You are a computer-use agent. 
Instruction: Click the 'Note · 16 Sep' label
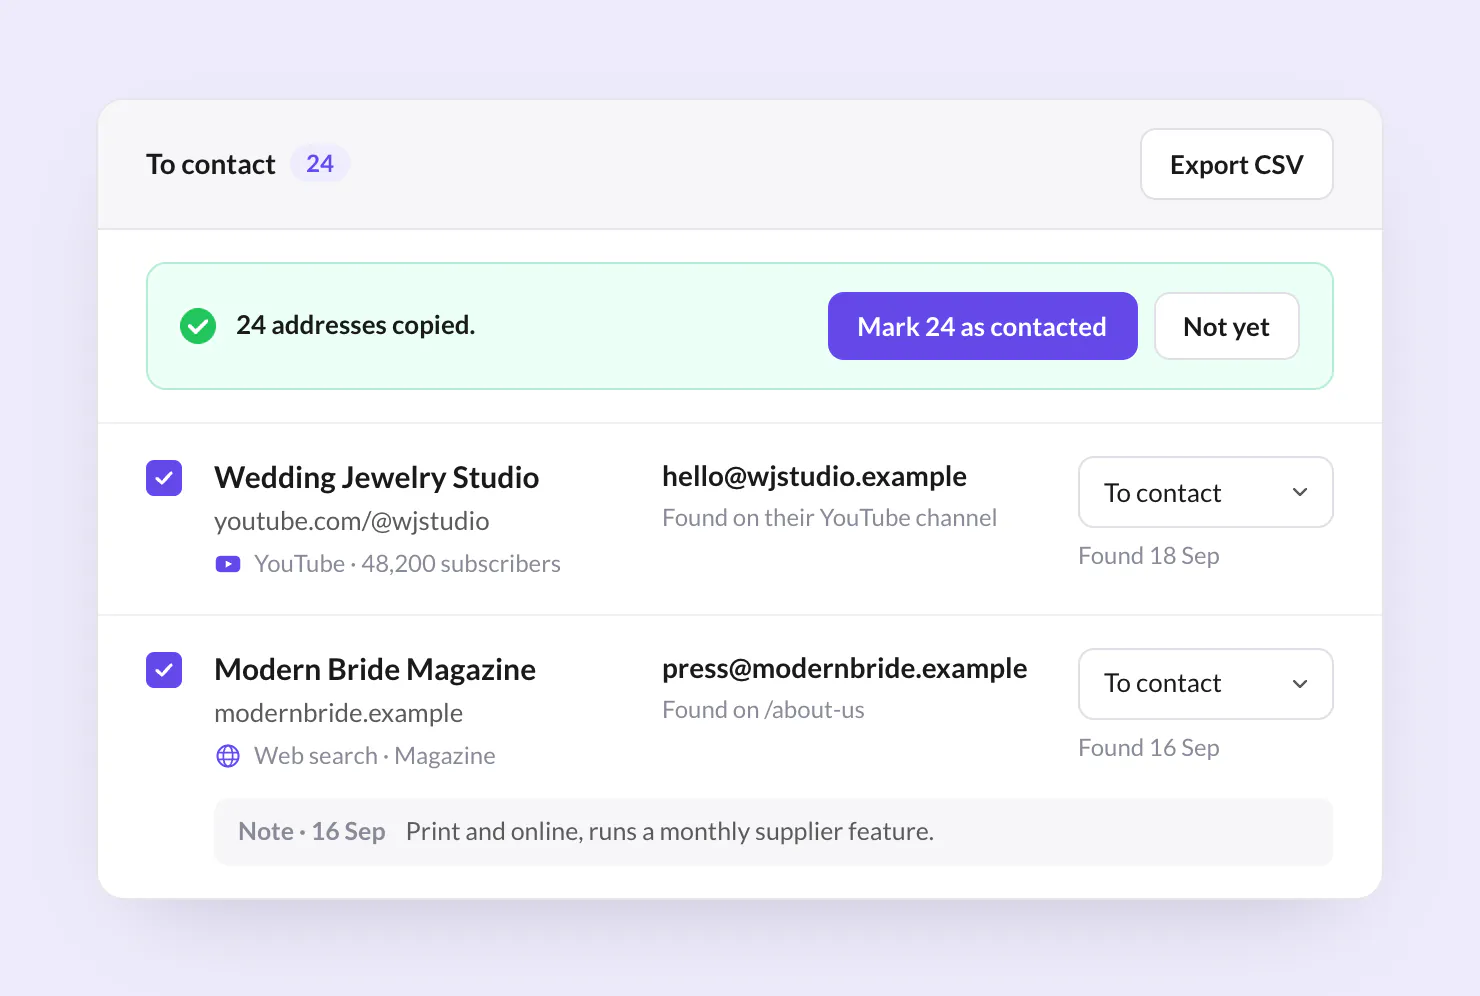pyautogui.click(x=312, y=832)
